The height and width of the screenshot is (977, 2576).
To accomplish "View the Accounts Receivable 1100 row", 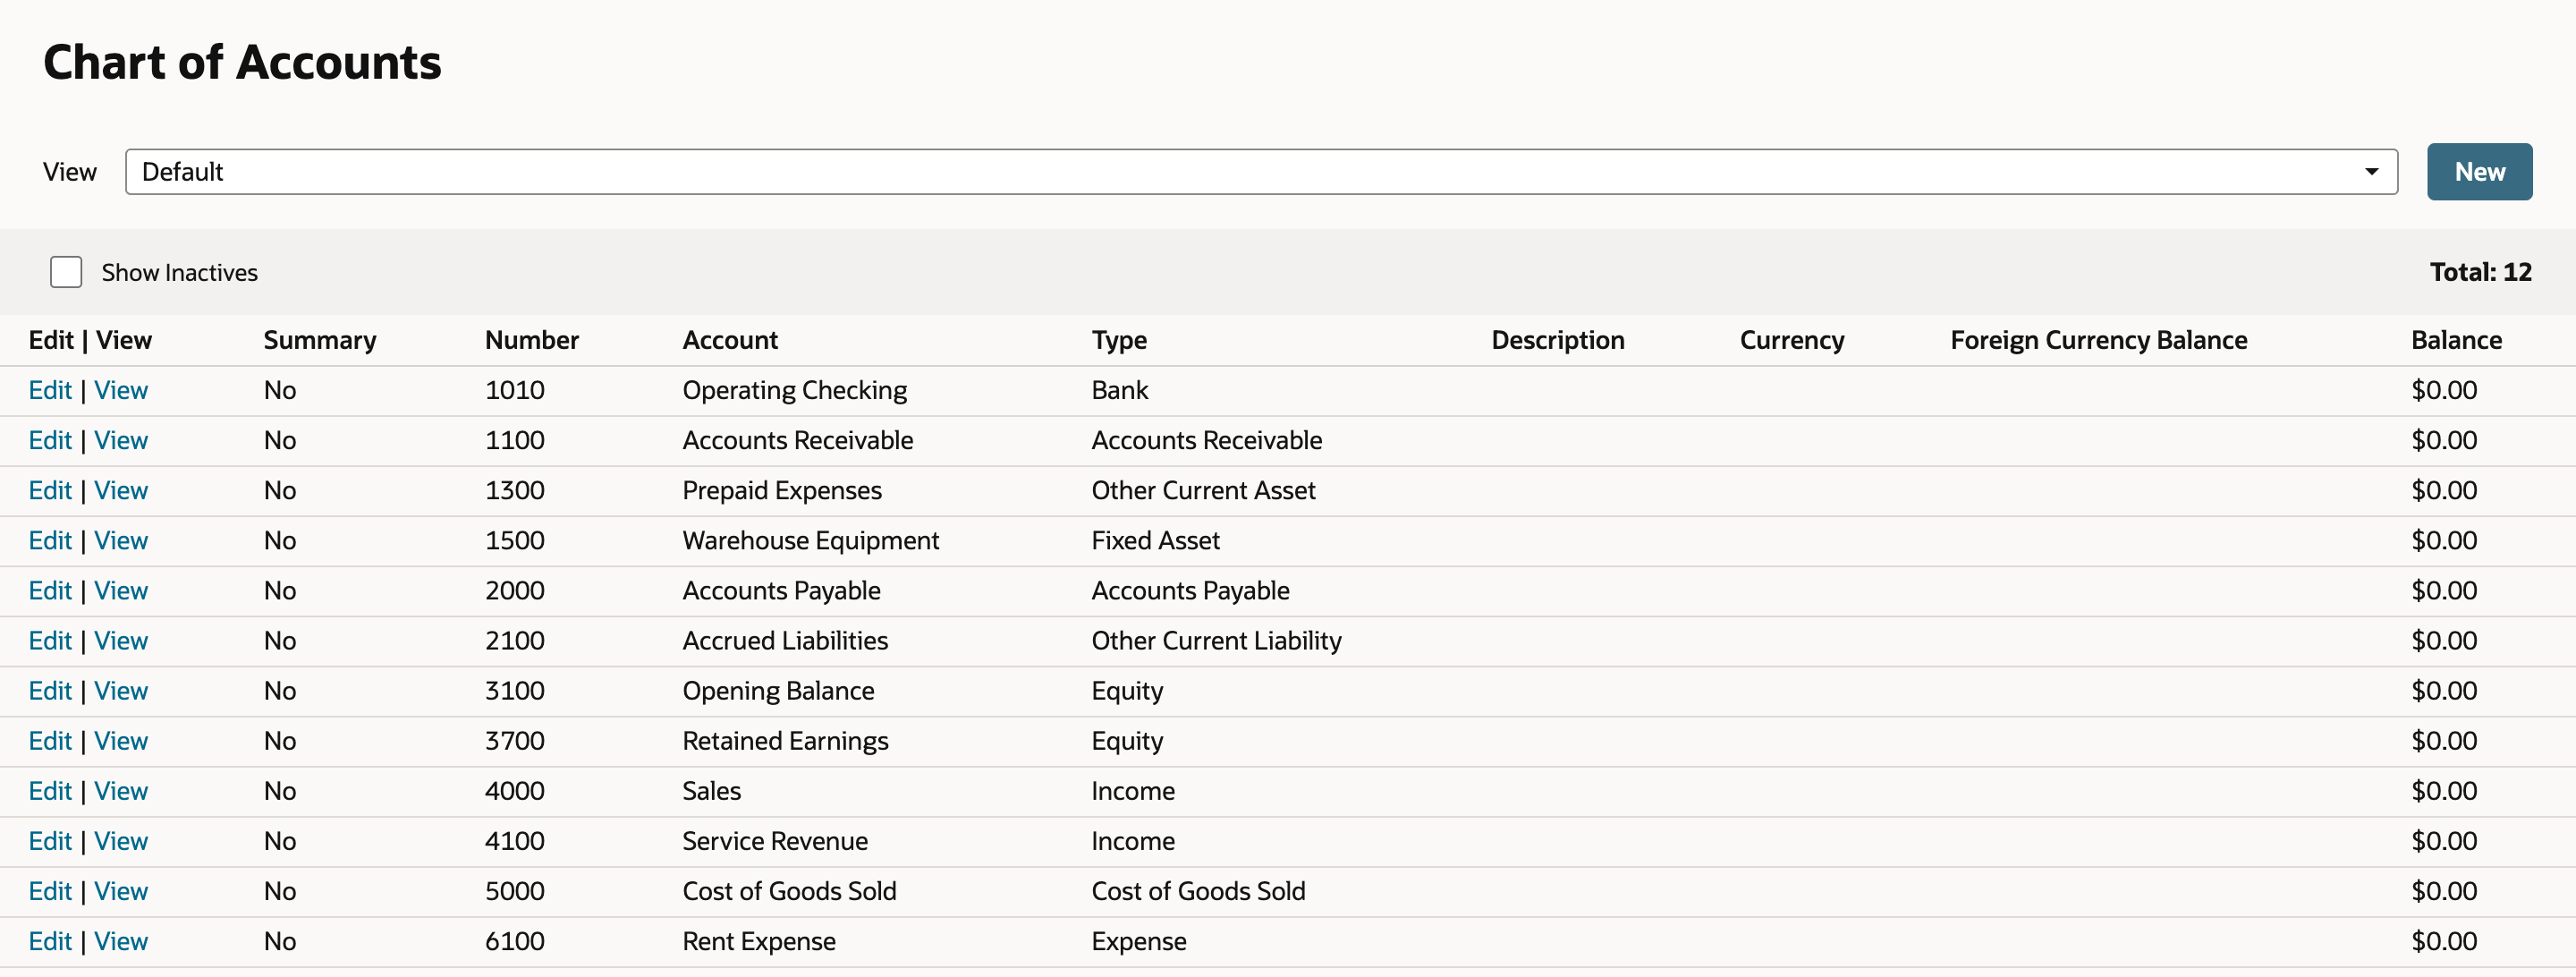I will pos(121,440).
